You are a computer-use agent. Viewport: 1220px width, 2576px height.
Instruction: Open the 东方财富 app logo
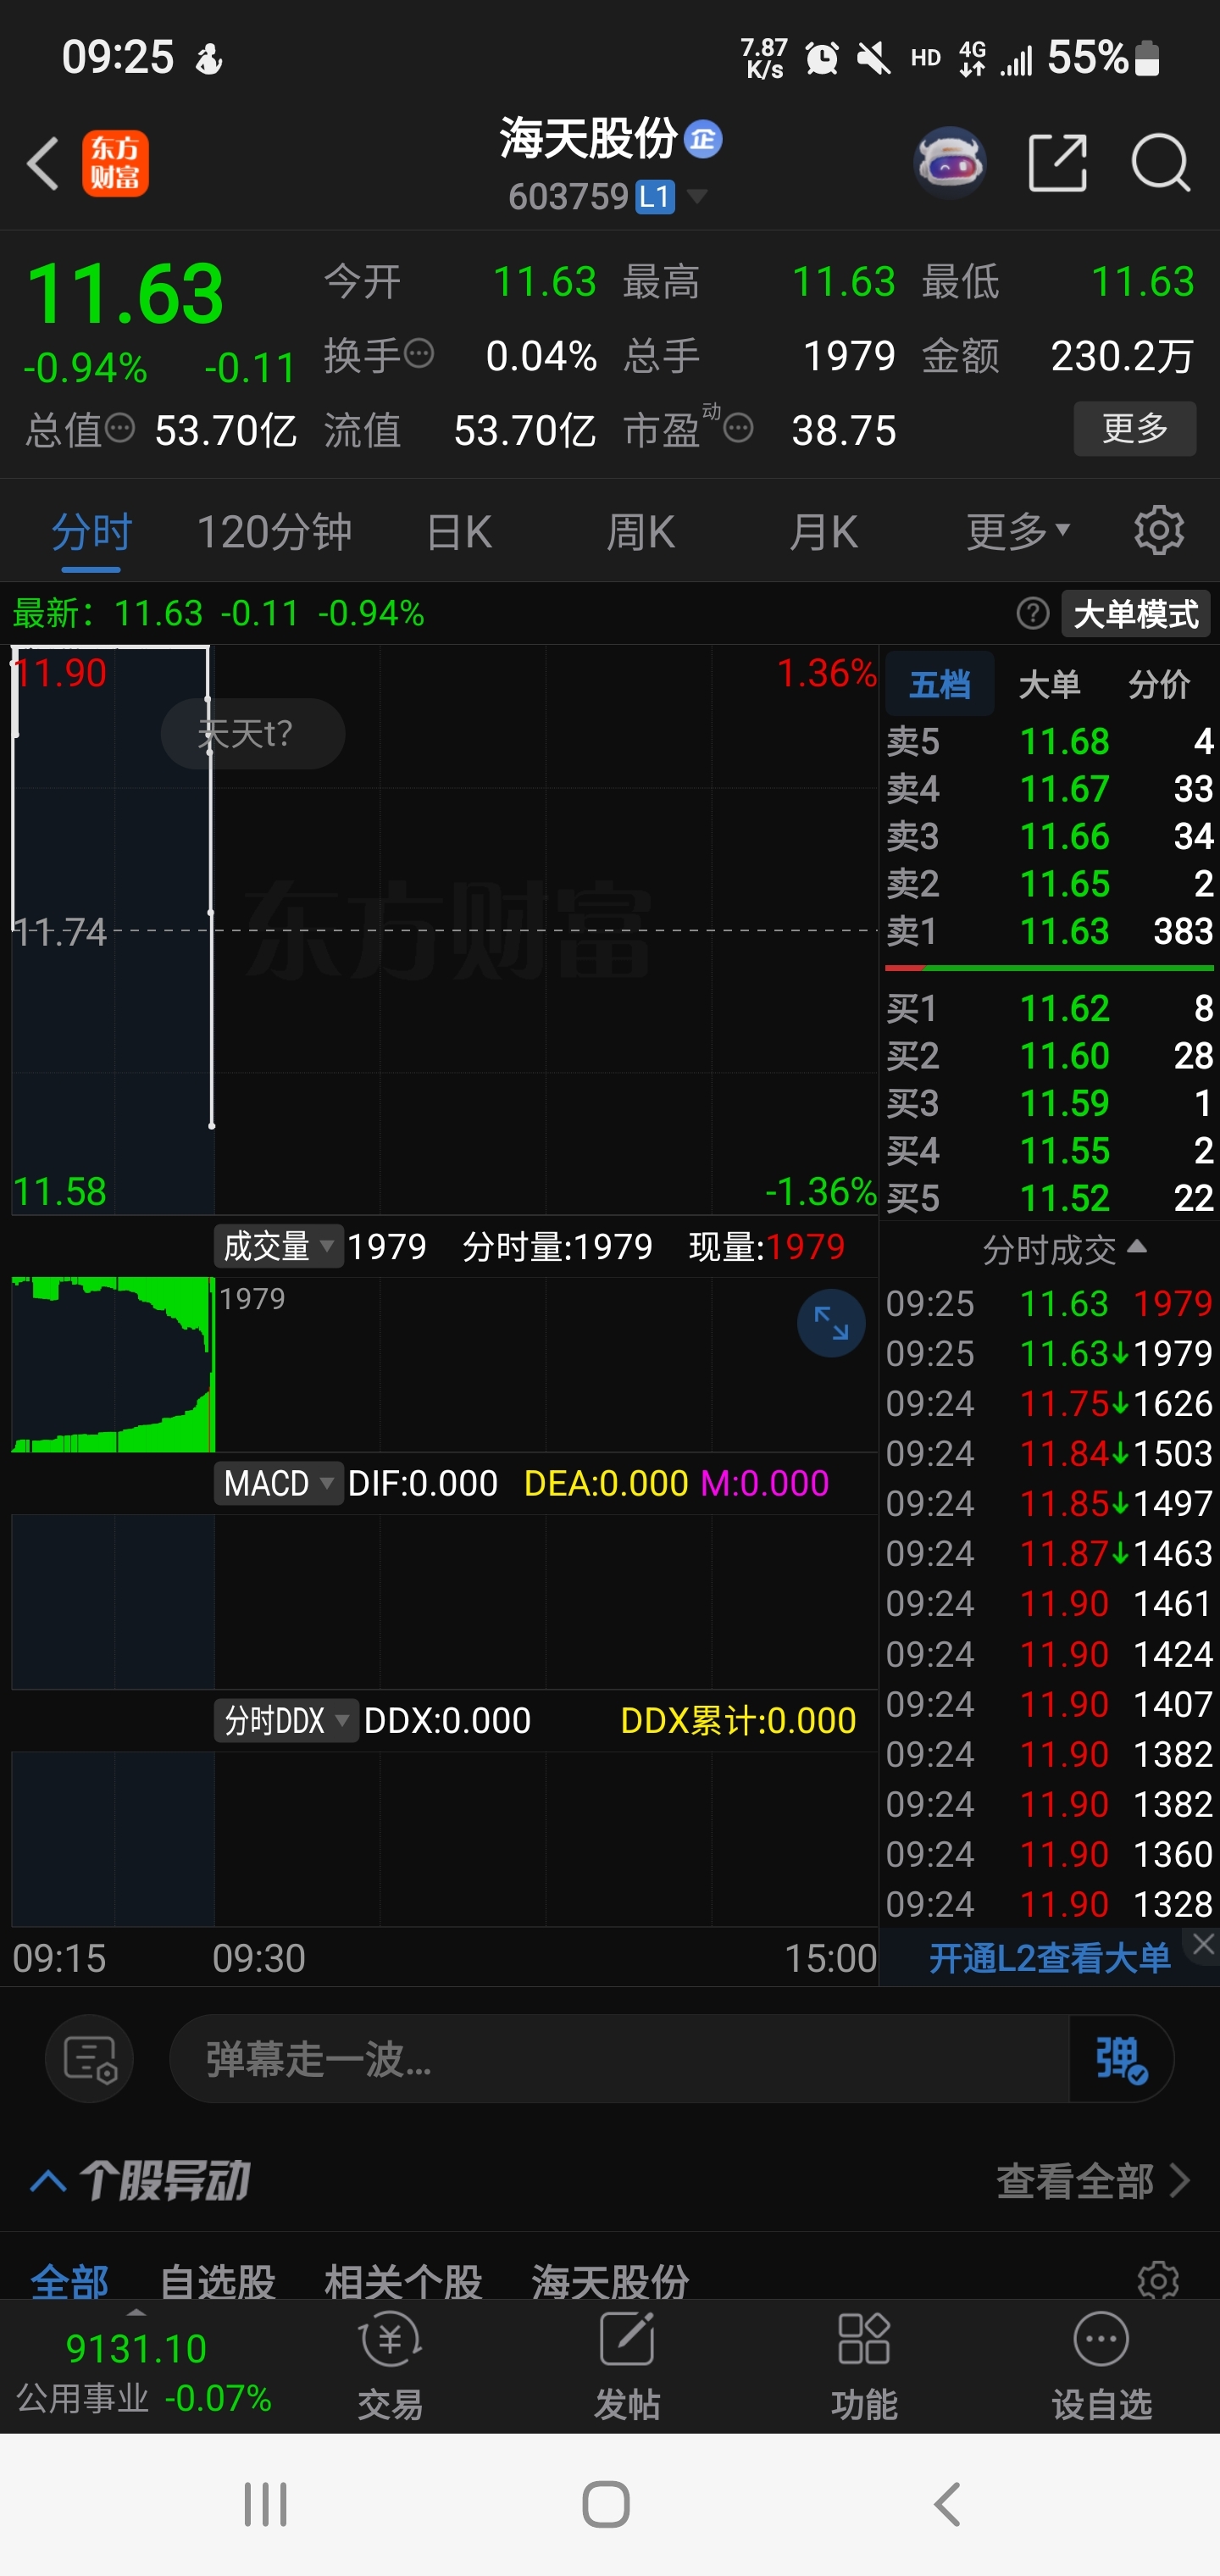[x=115, y=163]
